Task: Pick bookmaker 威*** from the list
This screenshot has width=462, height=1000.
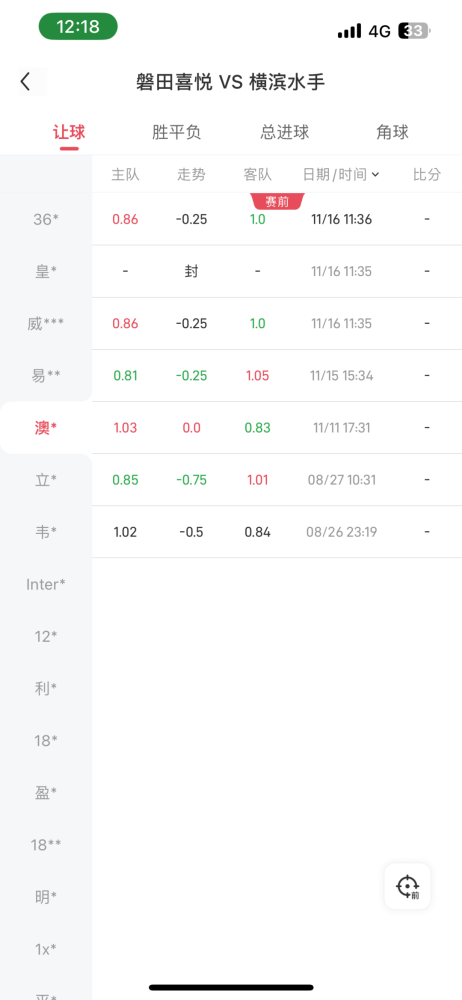Action: (x=46, y=324)
